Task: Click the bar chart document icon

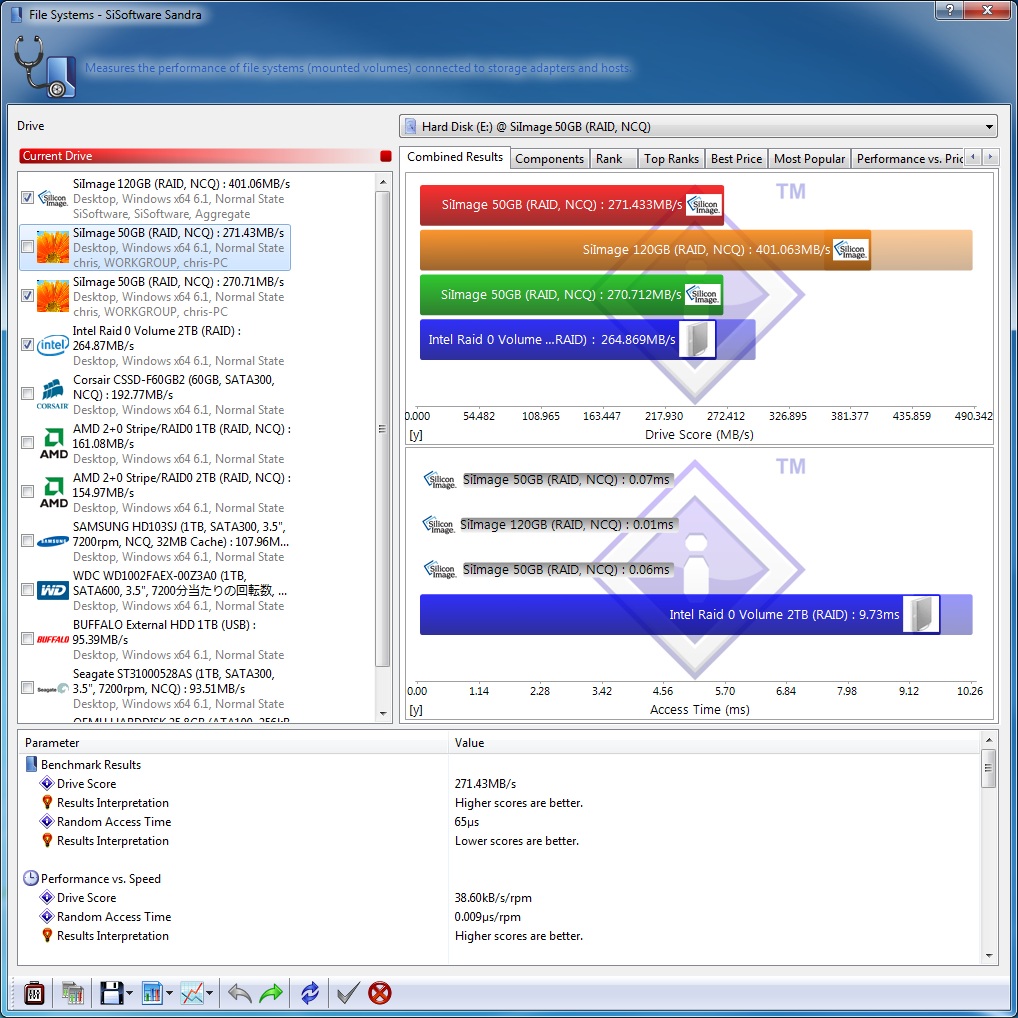Action: [152, 993]
